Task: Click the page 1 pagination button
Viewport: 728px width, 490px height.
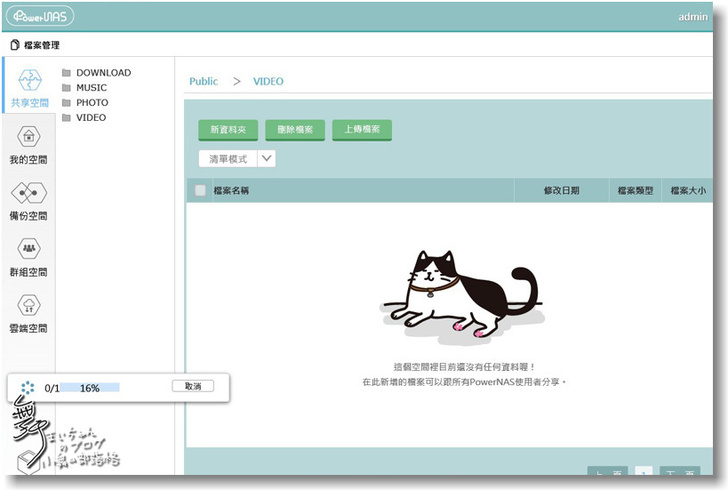Action: [x=644, y=471]
